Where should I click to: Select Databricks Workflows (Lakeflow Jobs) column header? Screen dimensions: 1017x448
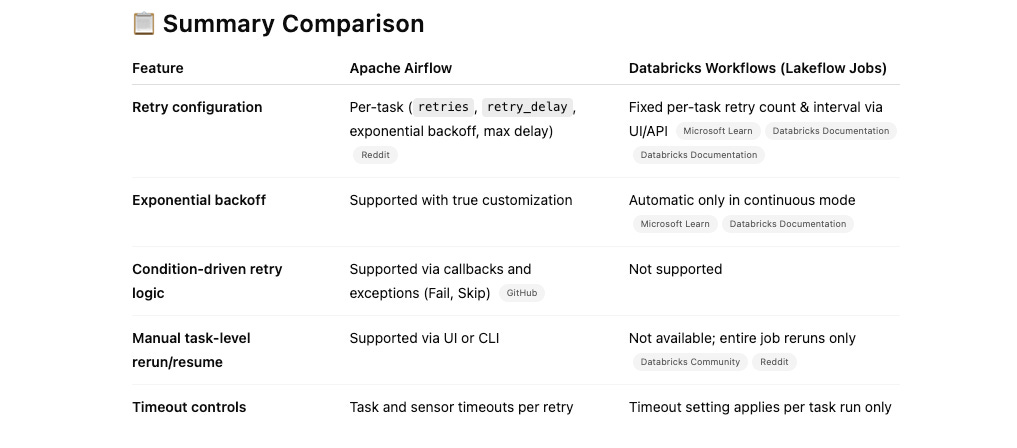click(x=758, y=68)
